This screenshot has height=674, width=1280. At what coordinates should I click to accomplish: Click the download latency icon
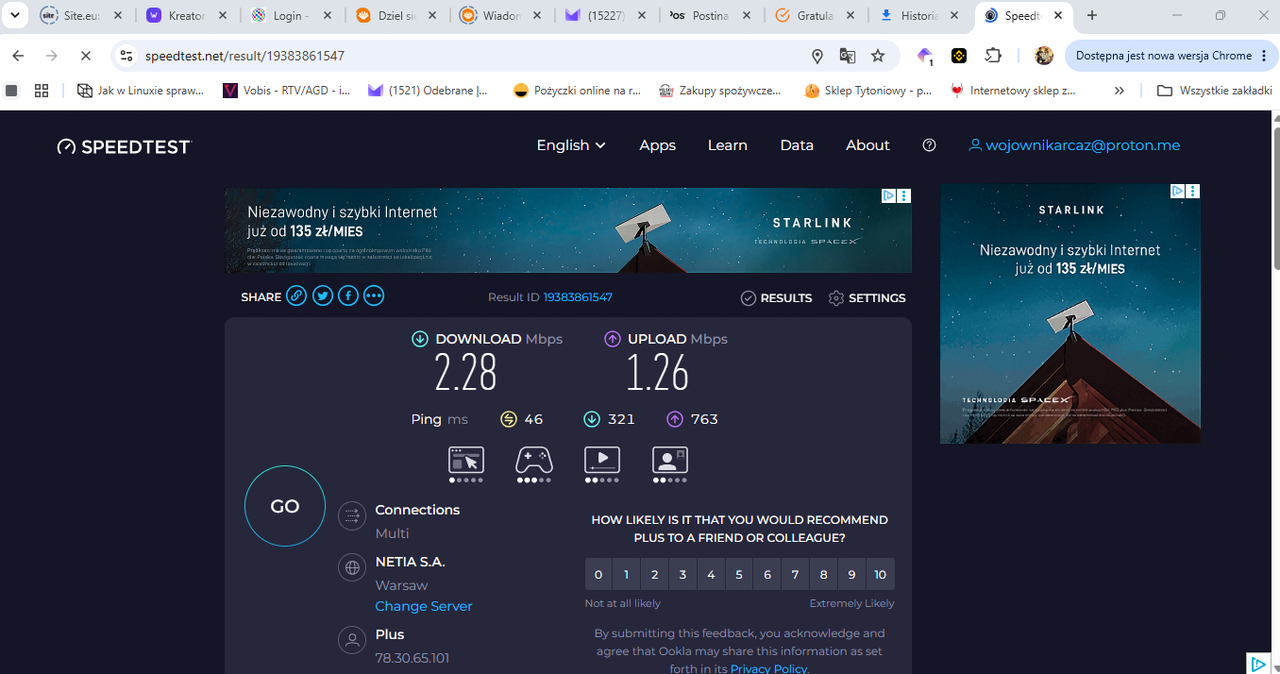(x=592, y=419)
